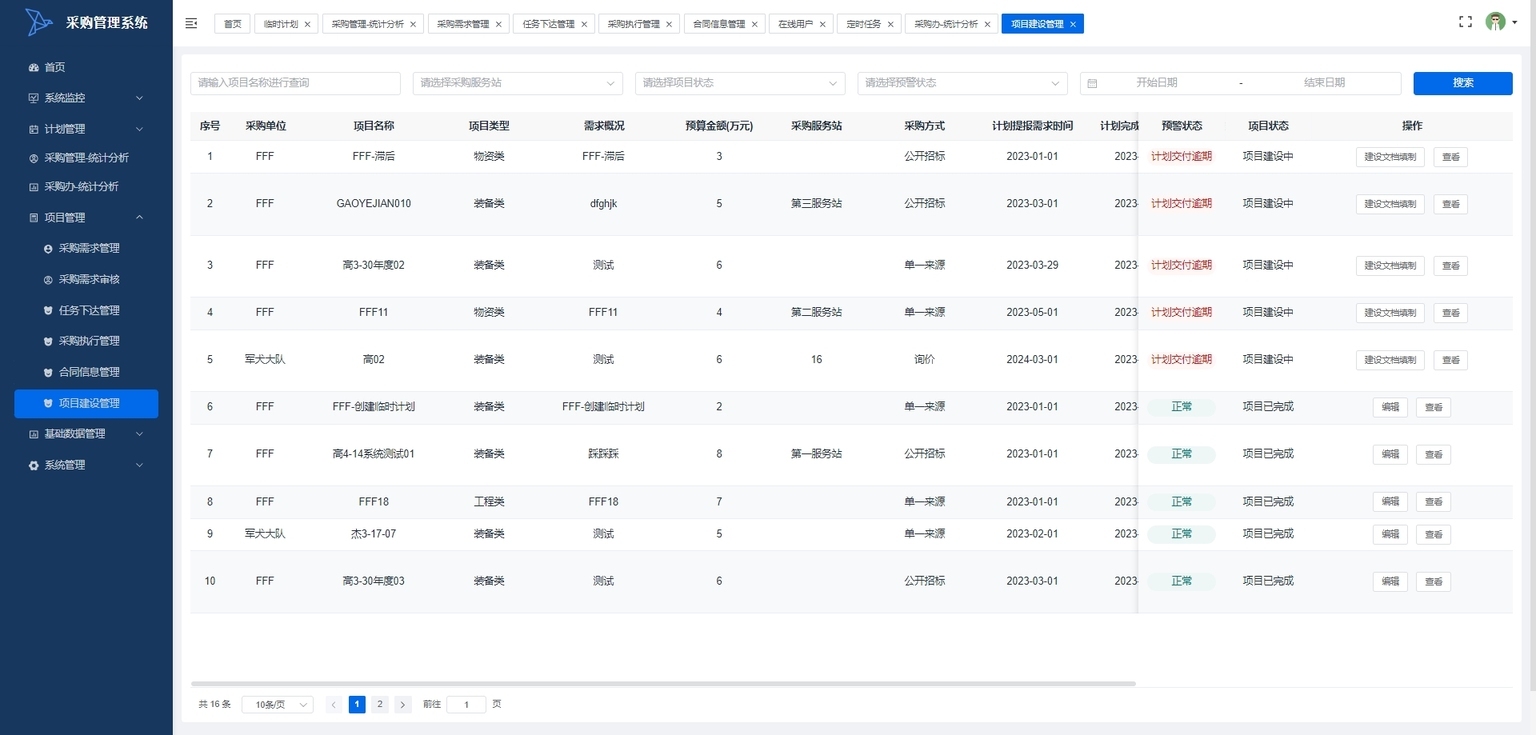
Task: Close the 临时计划 tab
Action: tap(307, 24)
